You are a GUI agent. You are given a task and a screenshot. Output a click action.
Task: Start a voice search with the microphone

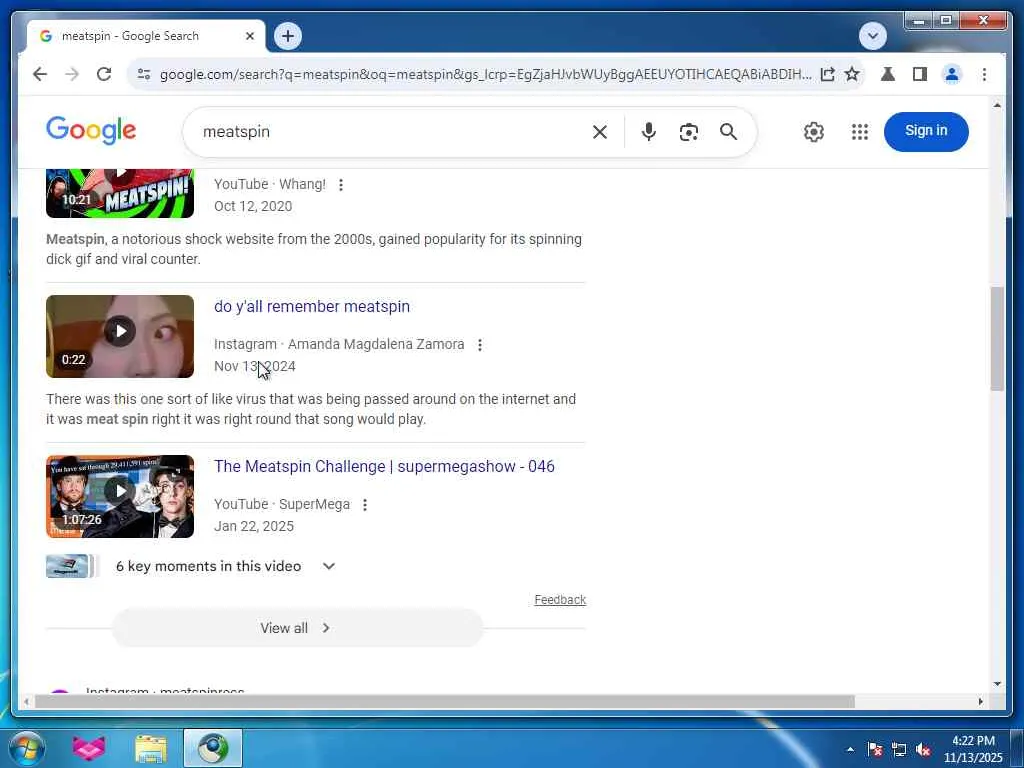(x=648, y=132)
